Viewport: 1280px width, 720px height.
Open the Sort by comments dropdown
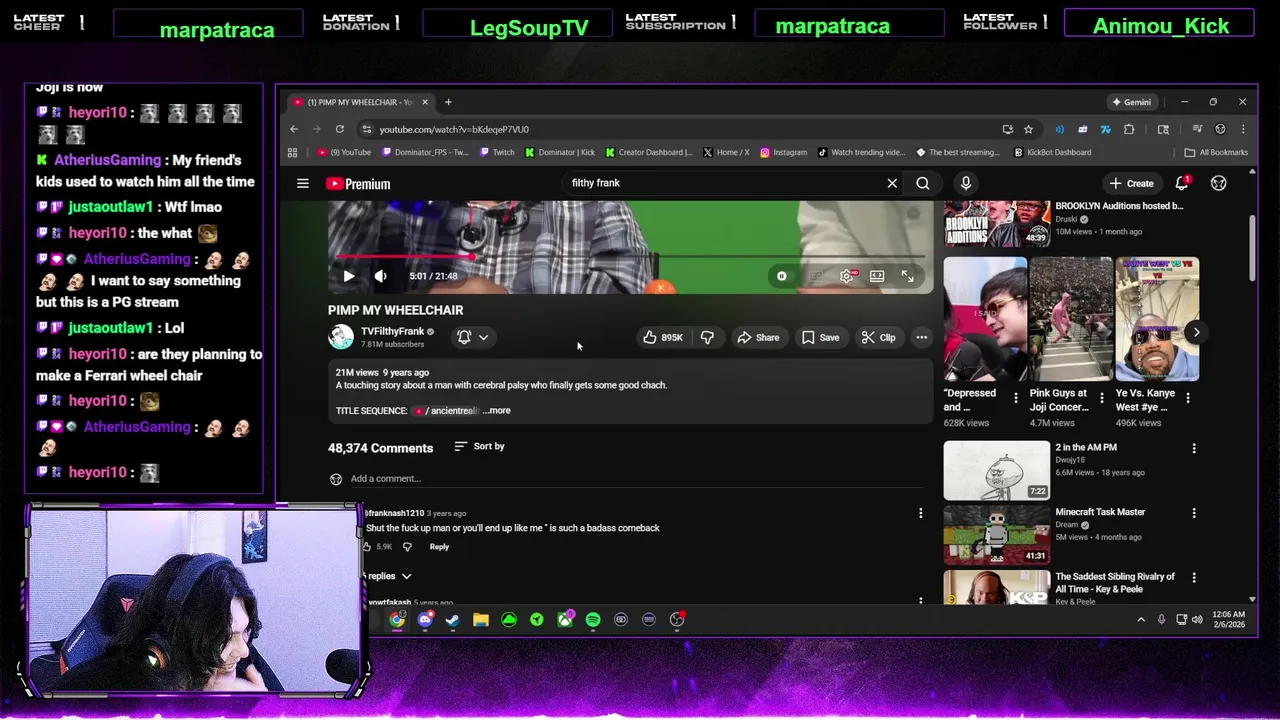coord(480,446)
